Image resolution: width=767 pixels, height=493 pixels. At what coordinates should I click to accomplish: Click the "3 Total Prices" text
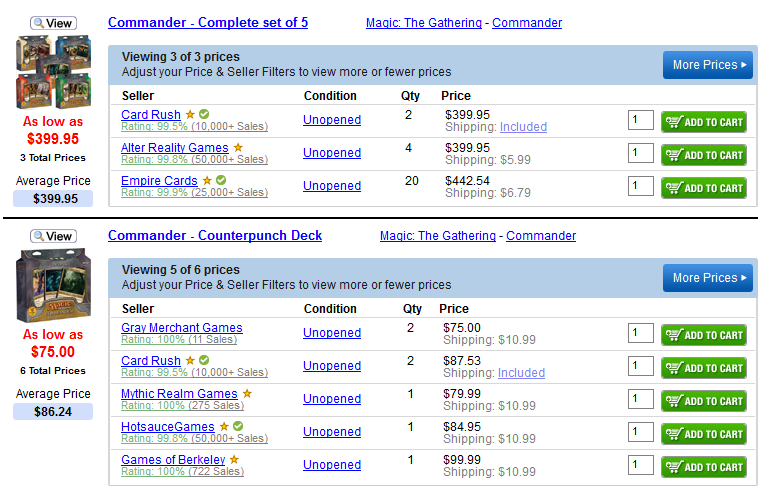pyautogui.click(x=53, y=157)
